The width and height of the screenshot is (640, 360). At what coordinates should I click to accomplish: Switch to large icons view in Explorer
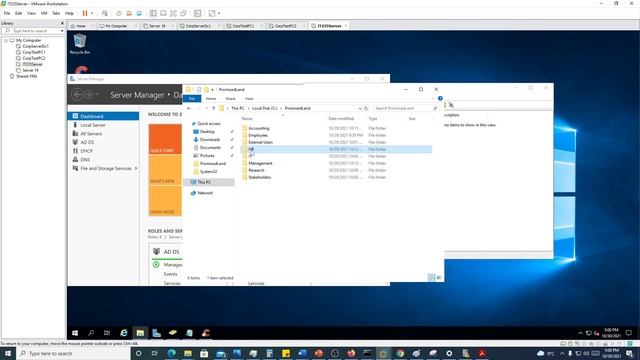(x=439, y=278)
